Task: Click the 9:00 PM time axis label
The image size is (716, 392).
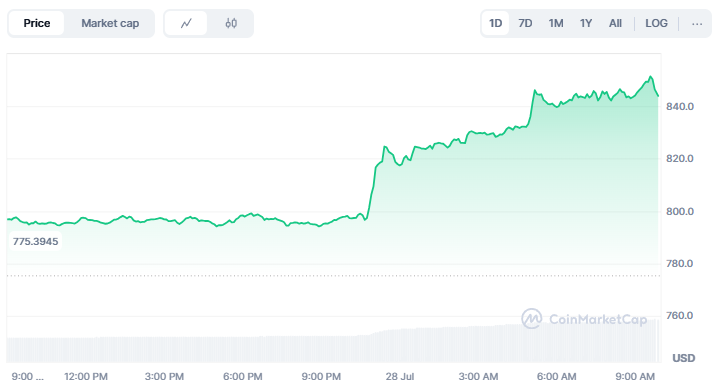Action: coord(321,377)
